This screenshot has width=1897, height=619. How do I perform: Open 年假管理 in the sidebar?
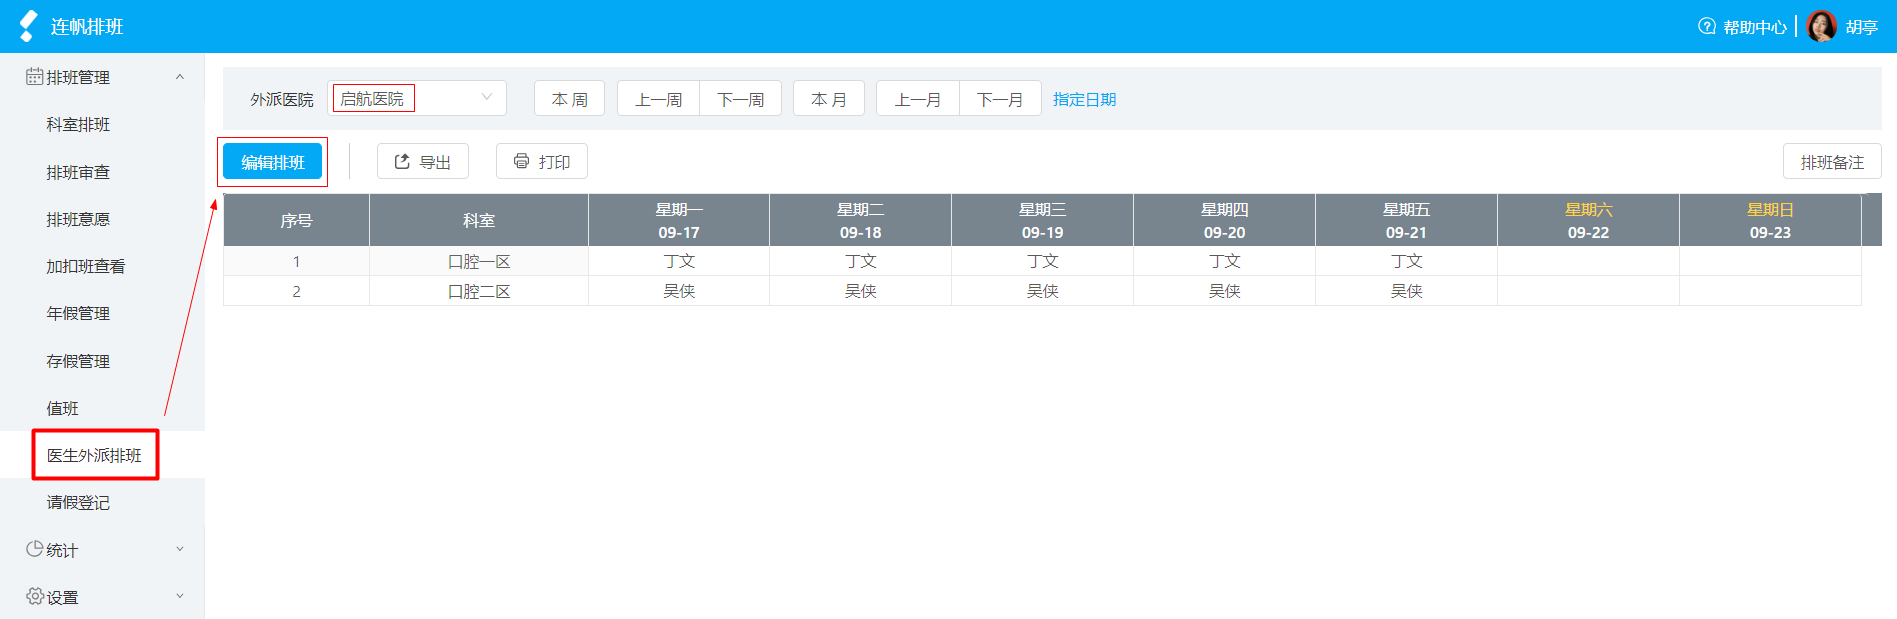click(x=78, y=313)
